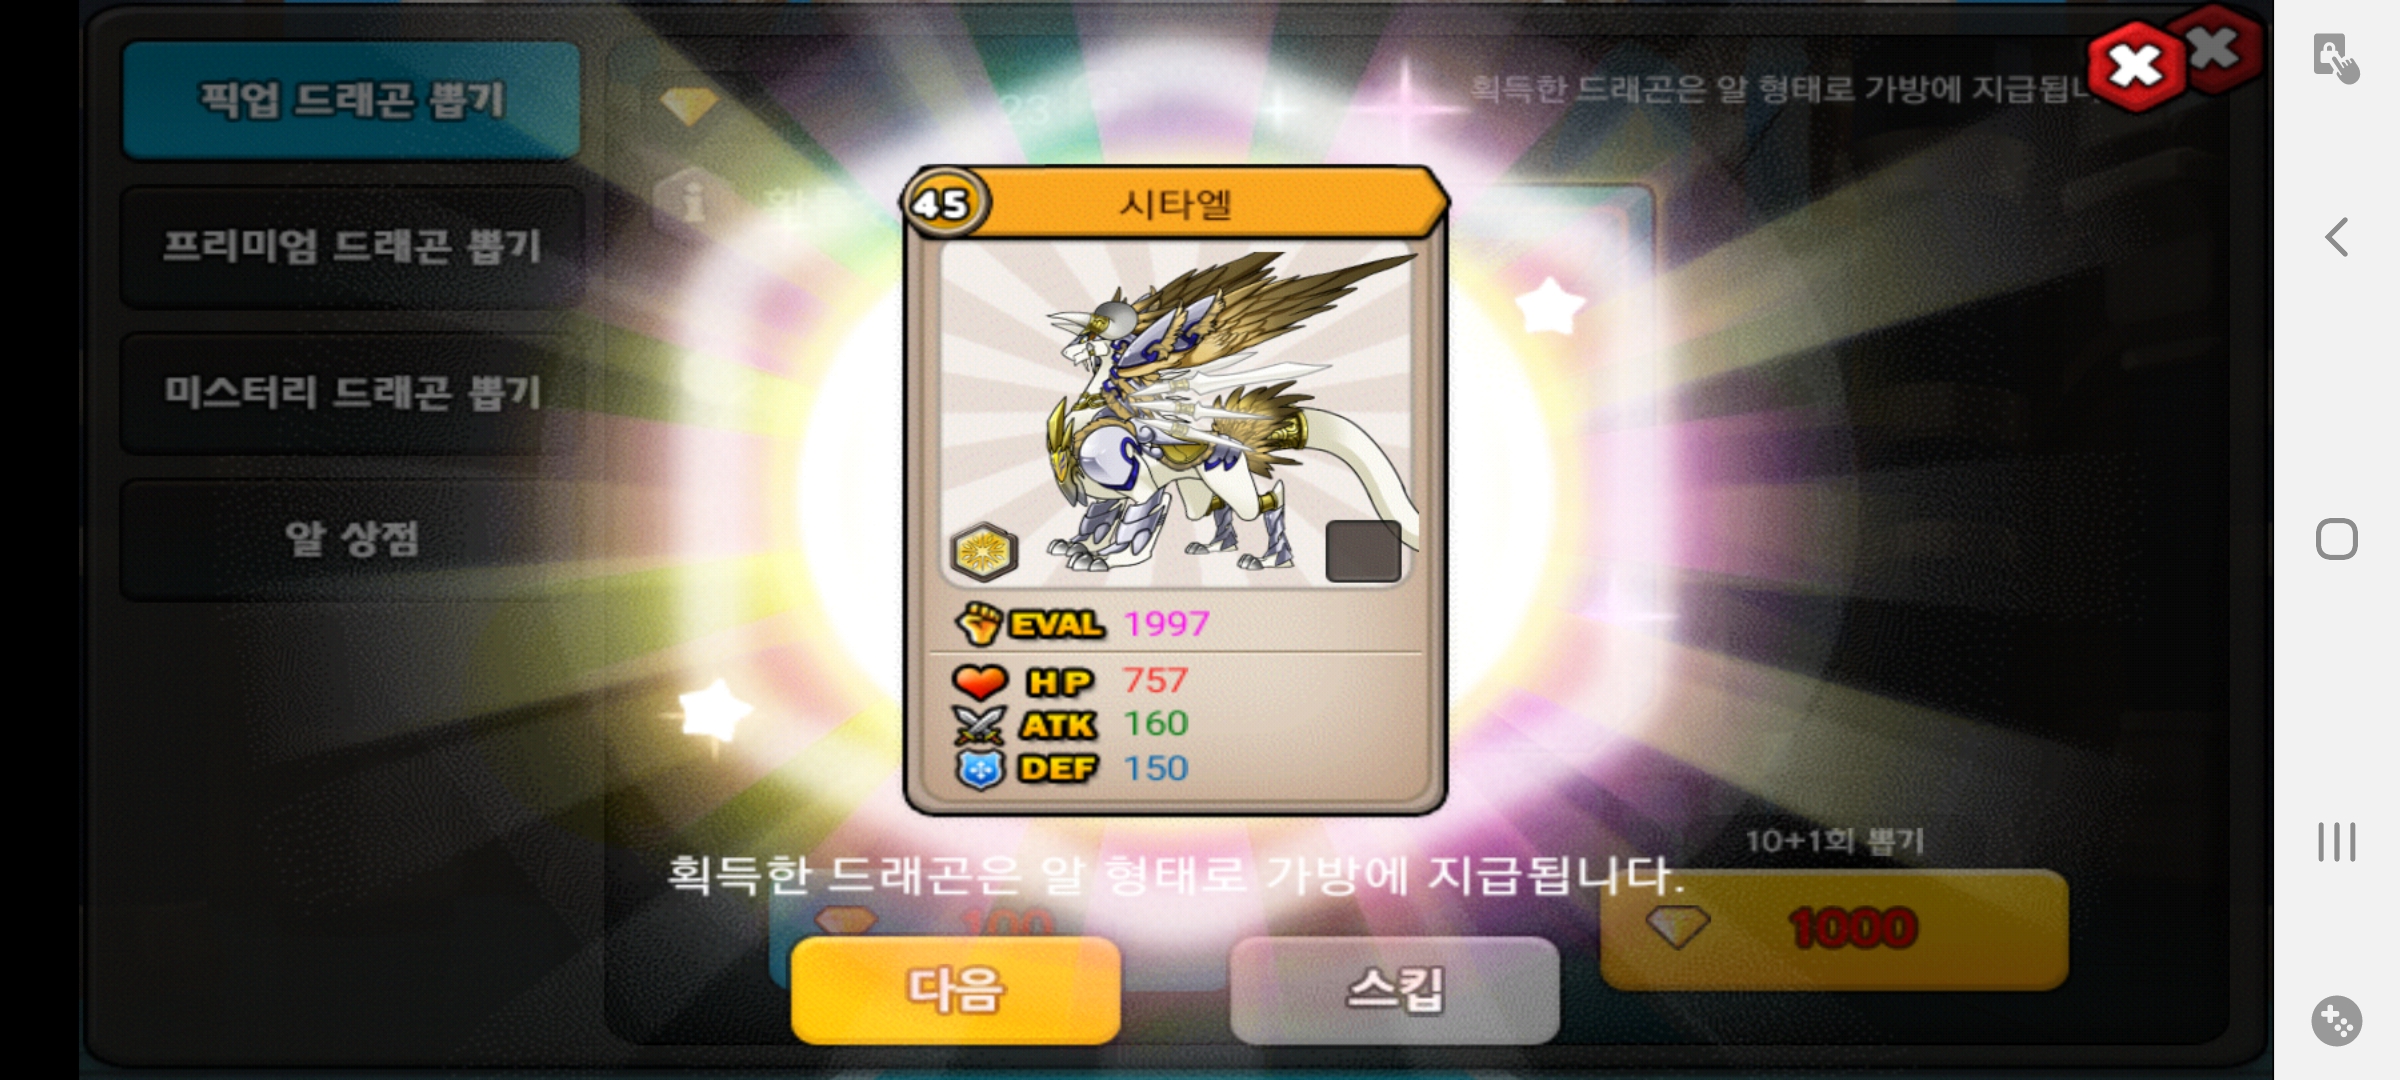2400x1080 pixels.
Task: Tap the HP heart icon
Action: pyautogui.click(x=980, y=682)
